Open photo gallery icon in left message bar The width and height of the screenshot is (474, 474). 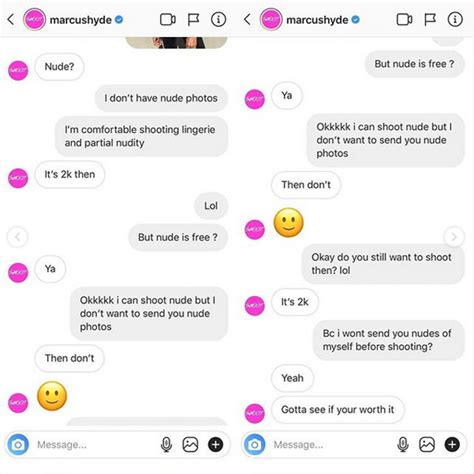coord(190,444)
